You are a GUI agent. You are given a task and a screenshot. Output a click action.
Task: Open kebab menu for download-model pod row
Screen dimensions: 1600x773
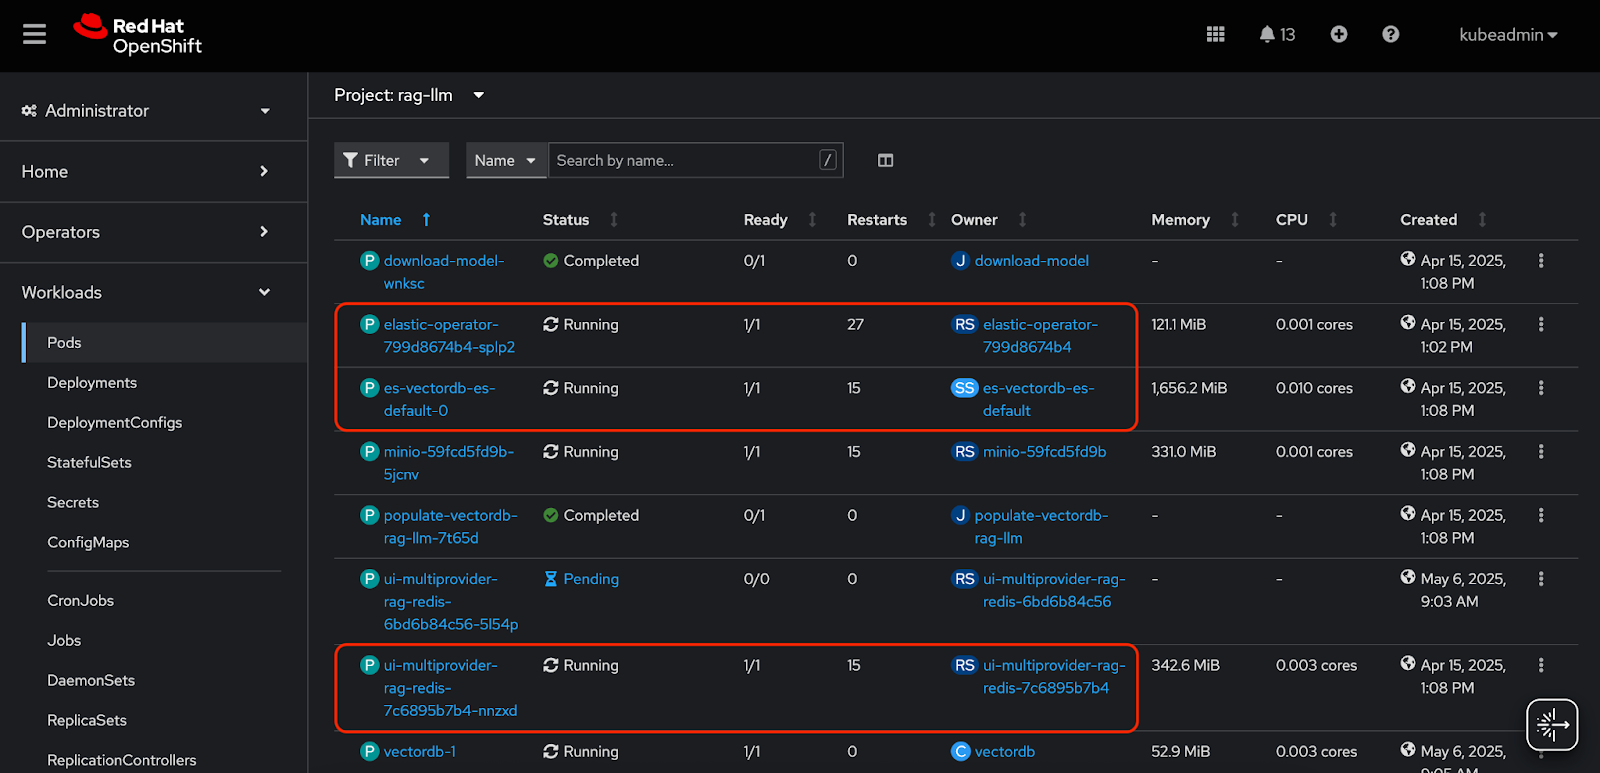point(1540,261)
